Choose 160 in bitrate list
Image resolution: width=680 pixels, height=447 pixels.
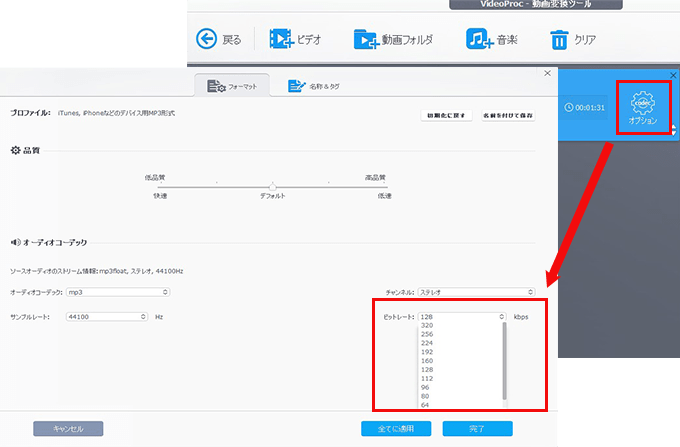tap(427, 361)
